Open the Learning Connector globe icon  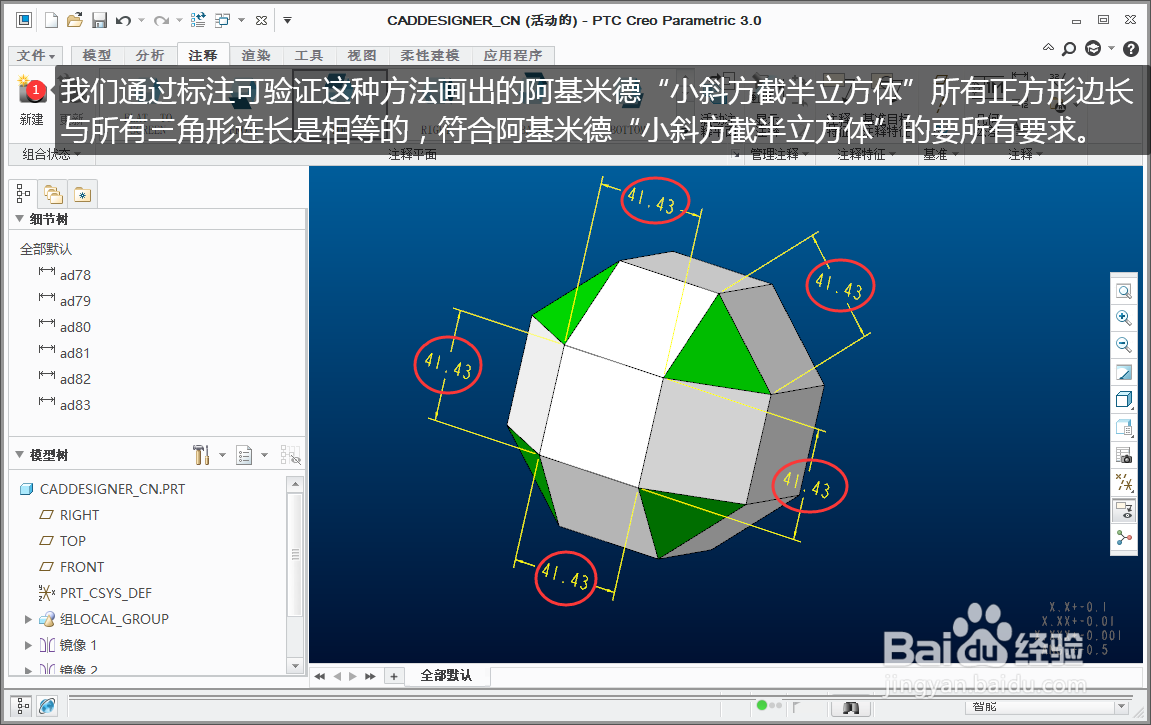1093,48
